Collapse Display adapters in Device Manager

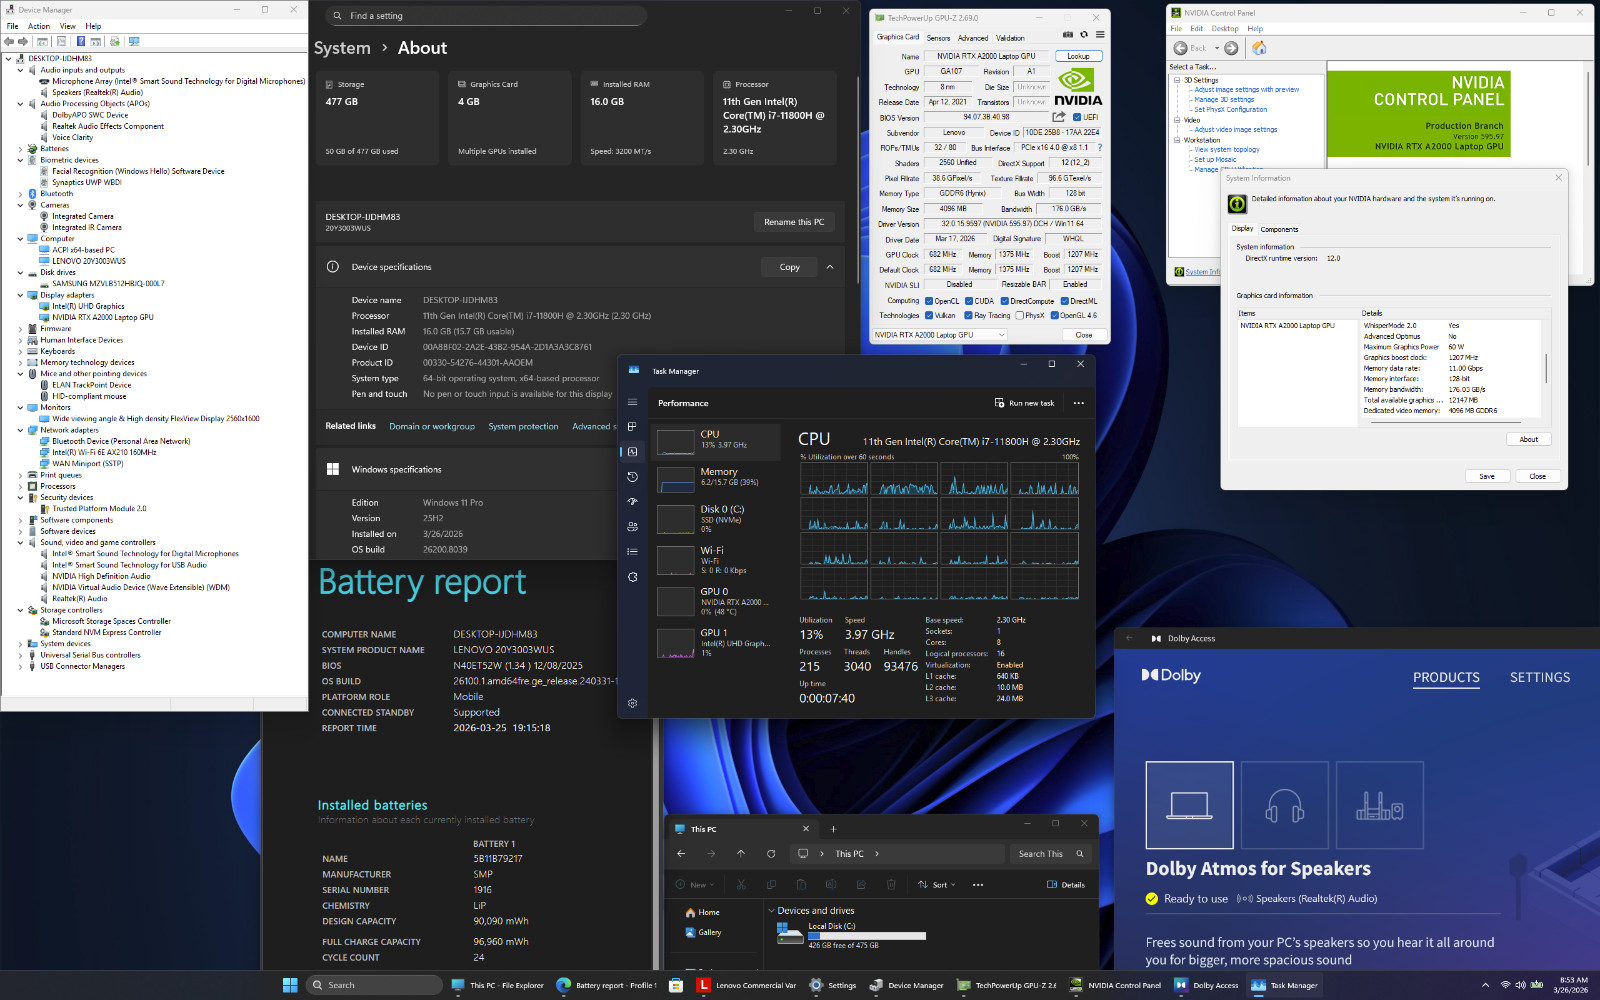point(20,295)
